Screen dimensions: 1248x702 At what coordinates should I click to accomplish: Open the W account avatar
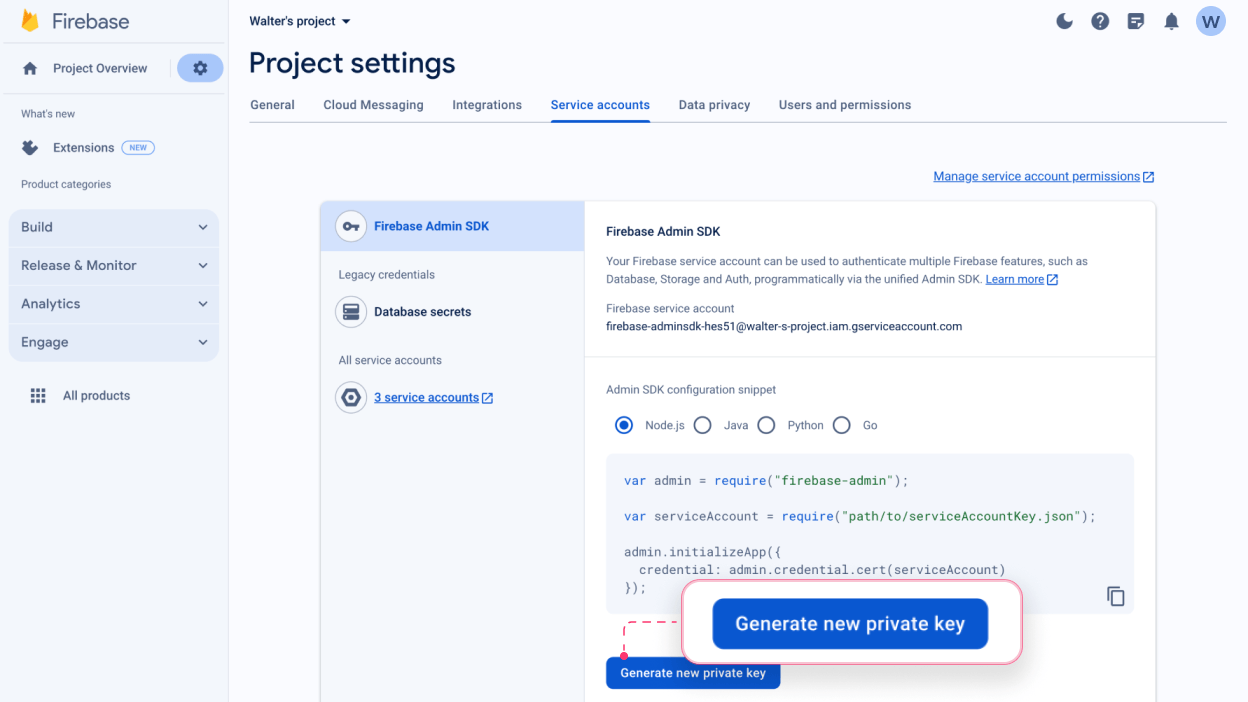(x=1211, y=21)
